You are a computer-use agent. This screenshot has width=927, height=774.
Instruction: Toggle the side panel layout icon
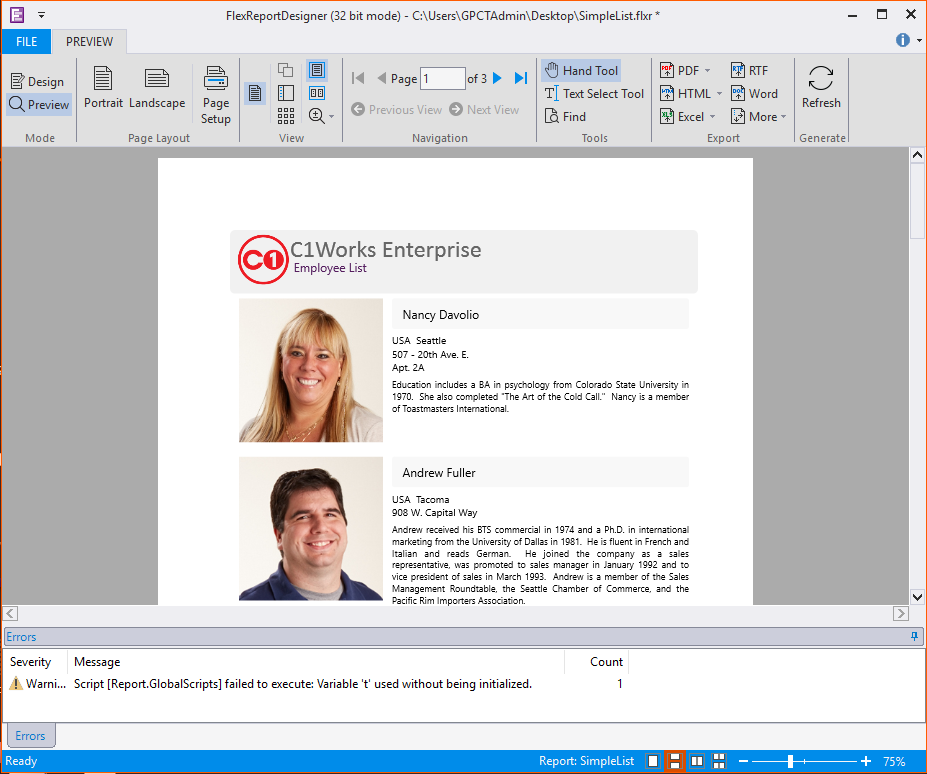pyautogui.click(x=286, y=93)
